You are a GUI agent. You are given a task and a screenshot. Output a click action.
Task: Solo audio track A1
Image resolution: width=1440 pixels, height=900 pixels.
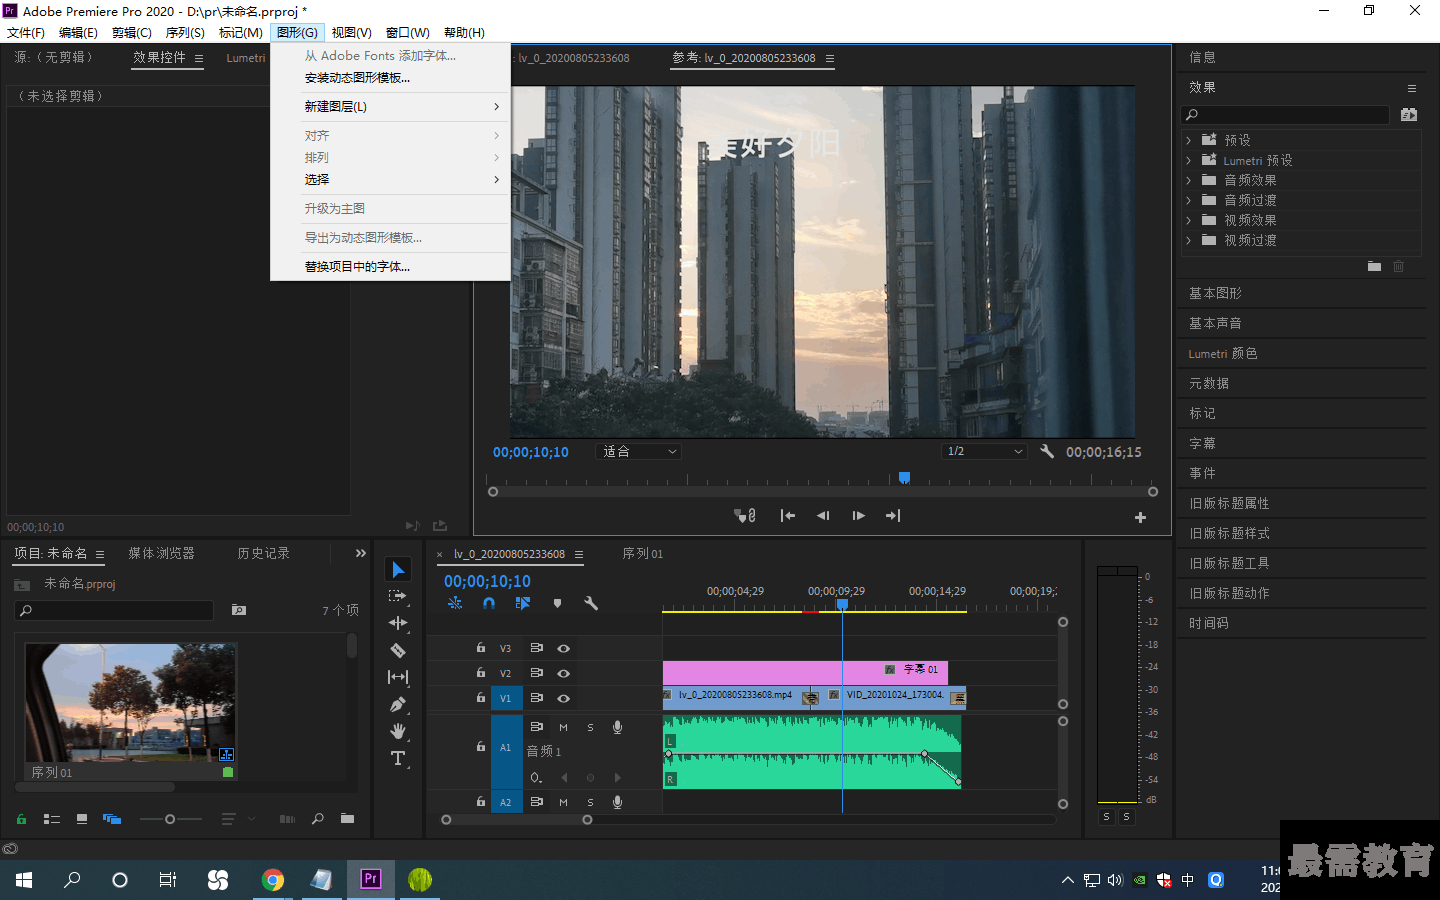[590, 727]
